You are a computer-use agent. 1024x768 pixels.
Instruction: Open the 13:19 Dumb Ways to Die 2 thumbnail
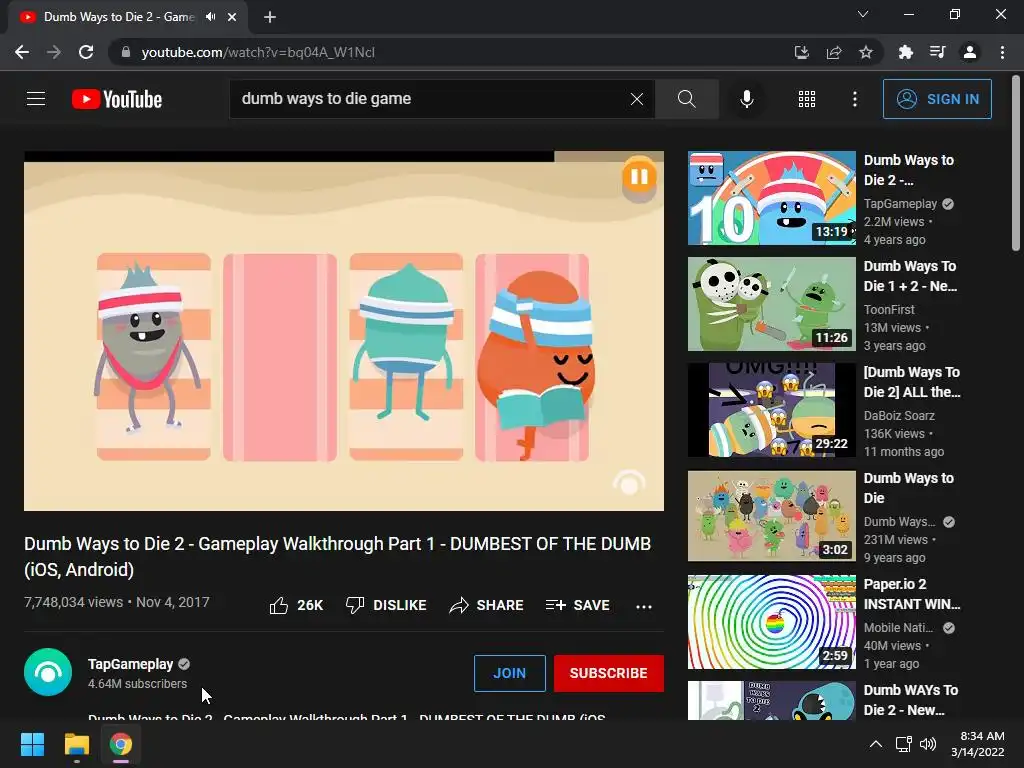(771, 198)
